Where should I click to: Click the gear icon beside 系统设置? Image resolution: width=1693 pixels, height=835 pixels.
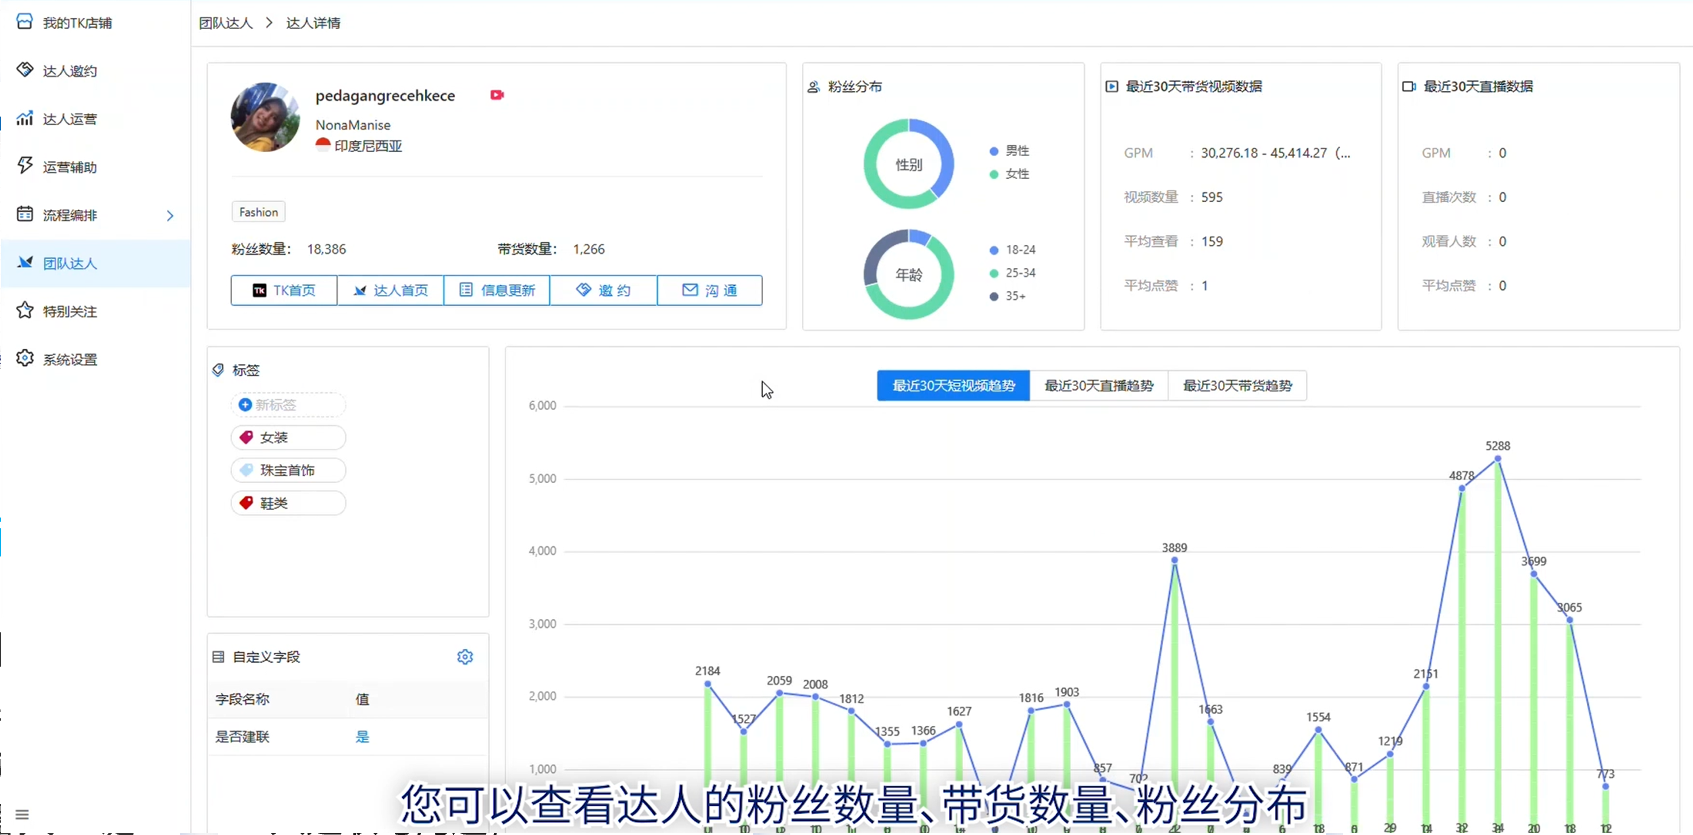(x=25, y=358)
